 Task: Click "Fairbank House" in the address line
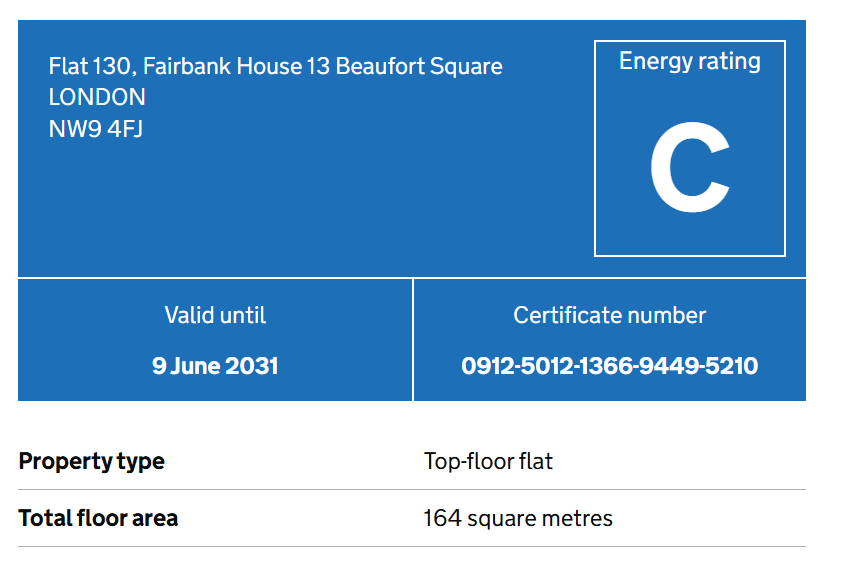[x=222, y=67]
